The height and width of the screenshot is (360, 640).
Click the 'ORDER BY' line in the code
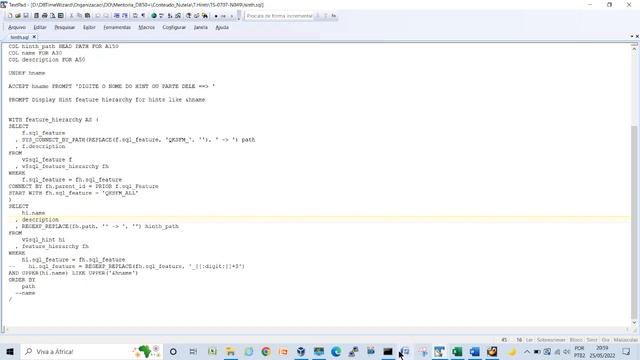click(x=22, y=280)
